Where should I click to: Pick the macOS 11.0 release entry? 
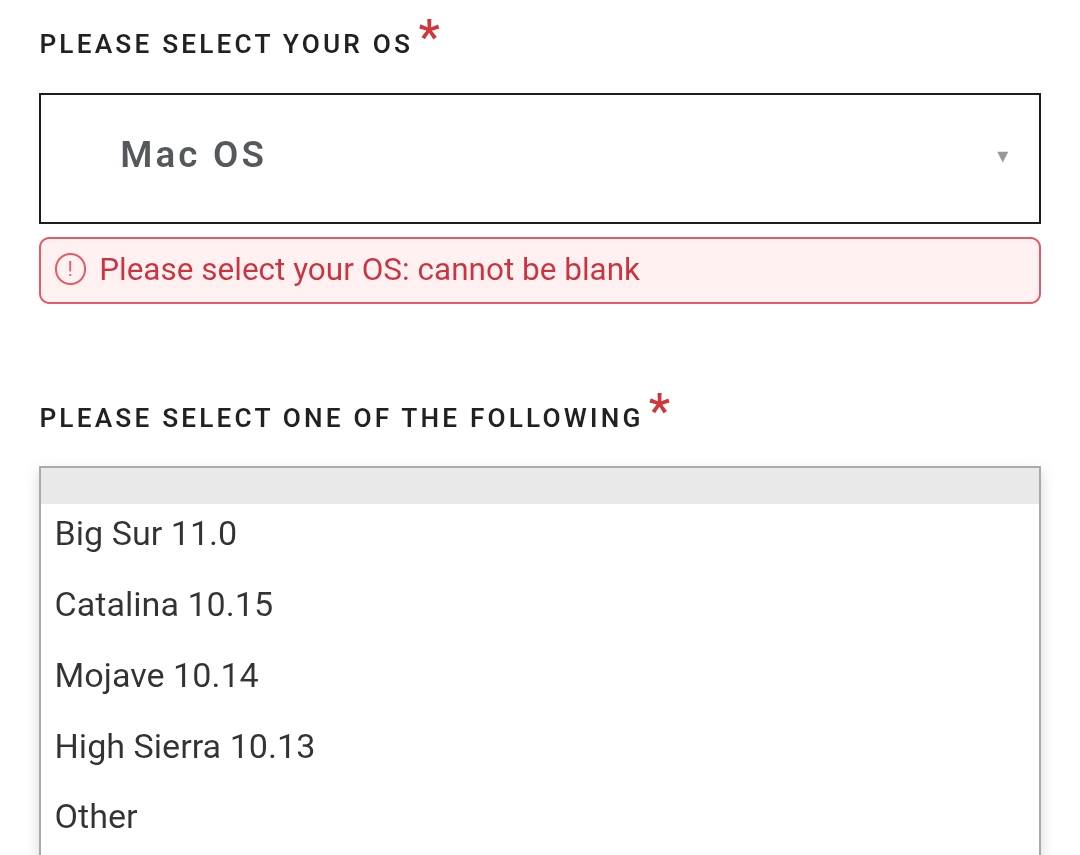(146, 534)
